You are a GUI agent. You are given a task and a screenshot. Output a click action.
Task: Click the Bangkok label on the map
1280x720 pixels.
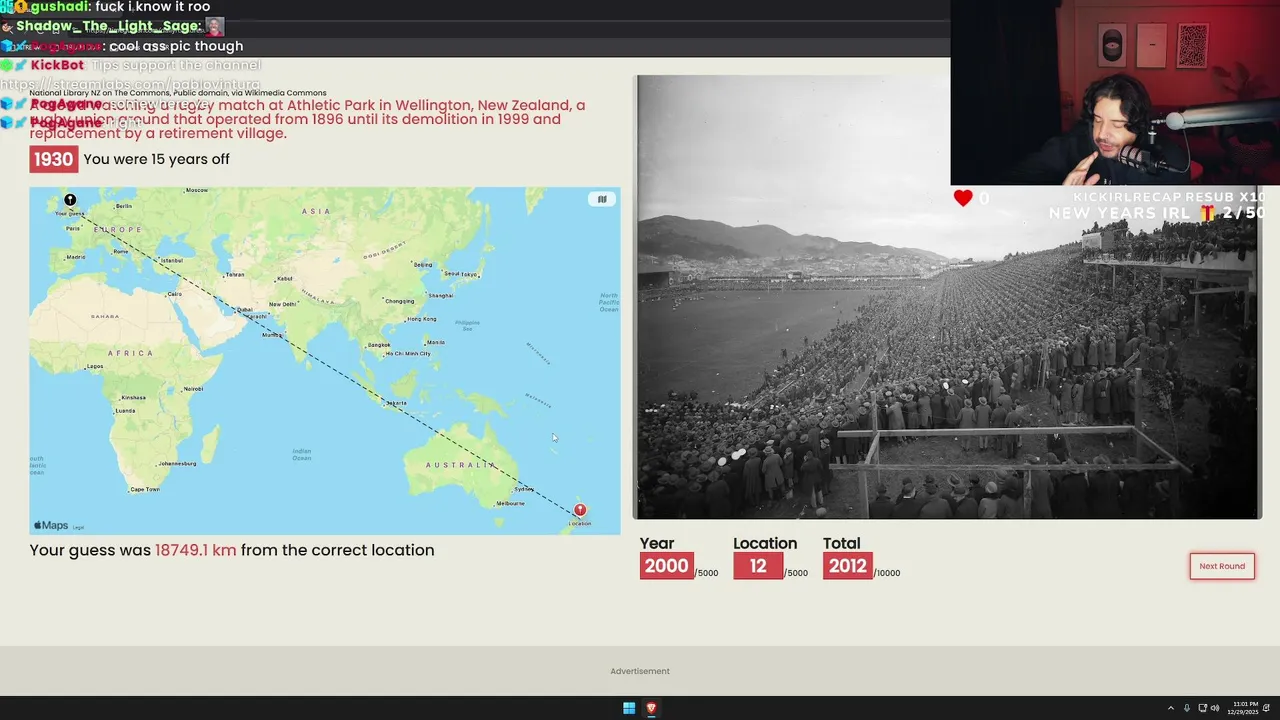(379, 344)
